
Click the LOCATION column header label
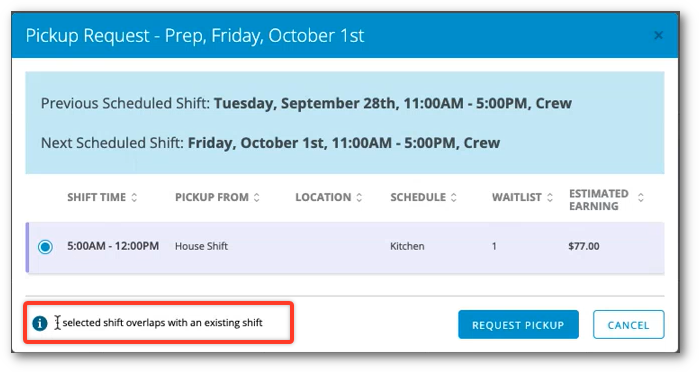point(323,198)
